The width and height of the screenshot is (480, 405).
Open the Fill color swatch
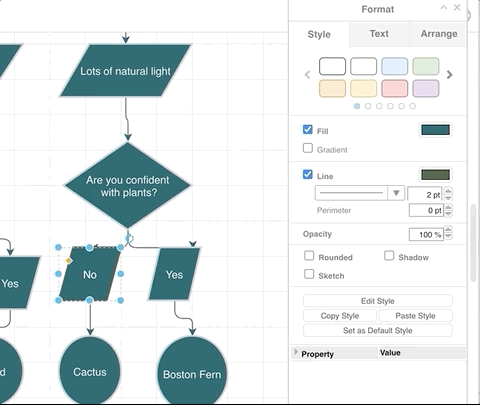(435, 130)
